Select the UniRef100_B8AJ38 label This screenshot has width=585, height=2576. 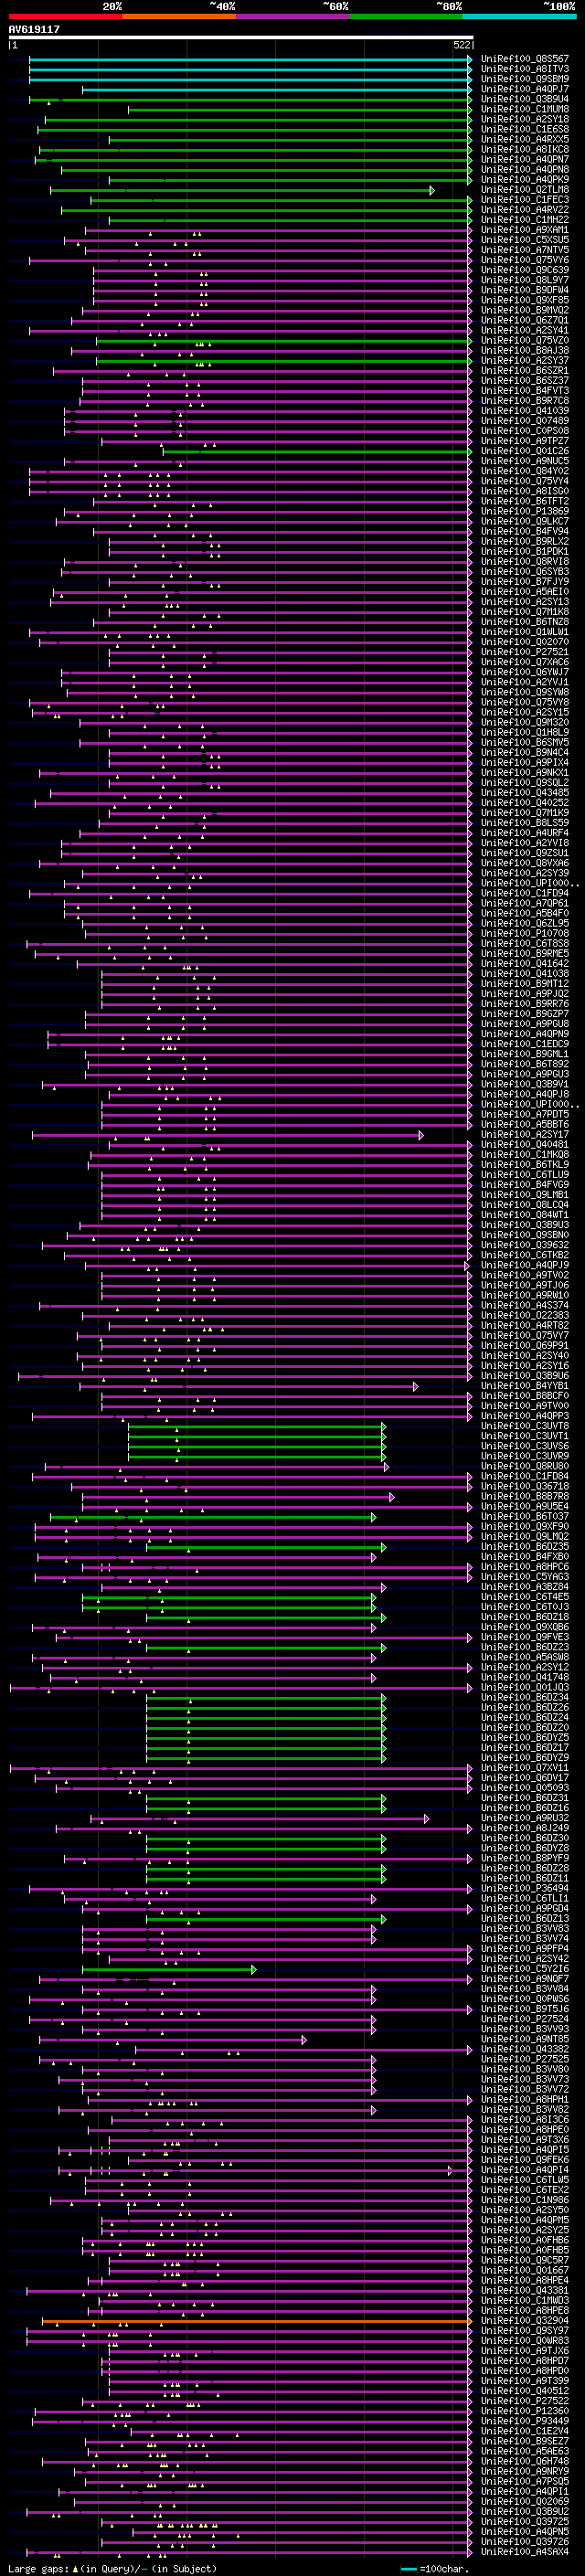coord(525,351)
